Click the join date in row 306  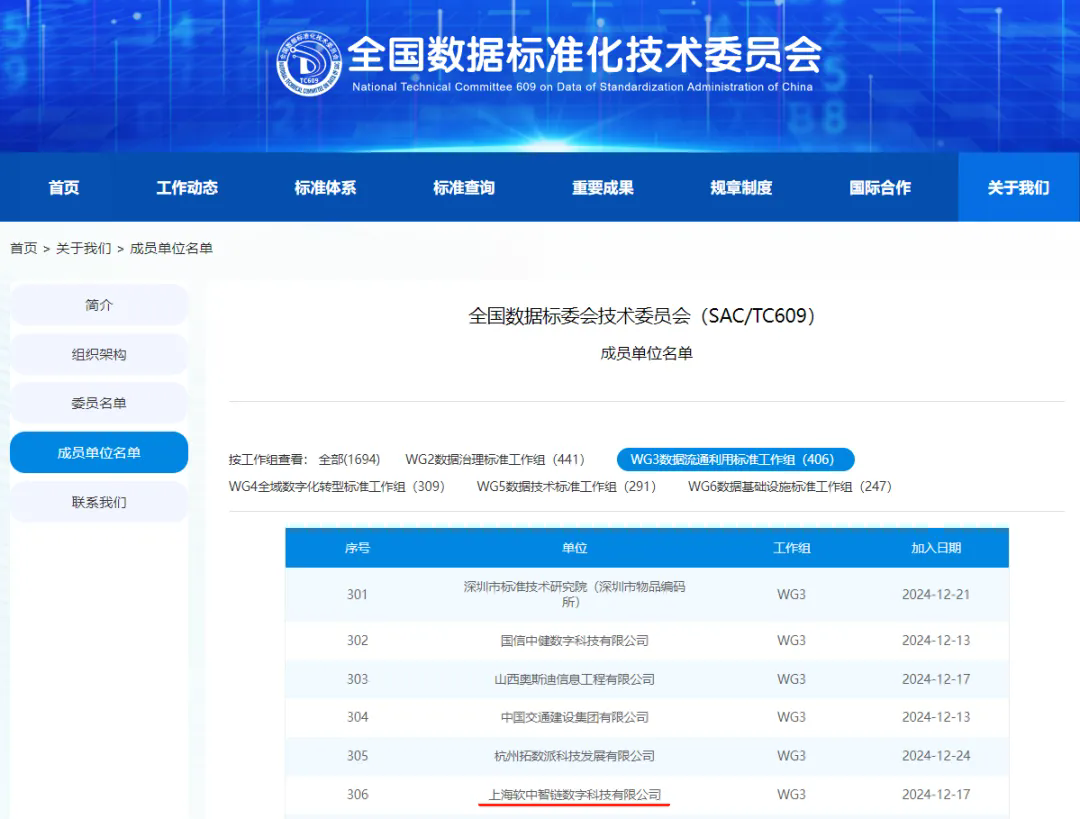coord(936,794)
